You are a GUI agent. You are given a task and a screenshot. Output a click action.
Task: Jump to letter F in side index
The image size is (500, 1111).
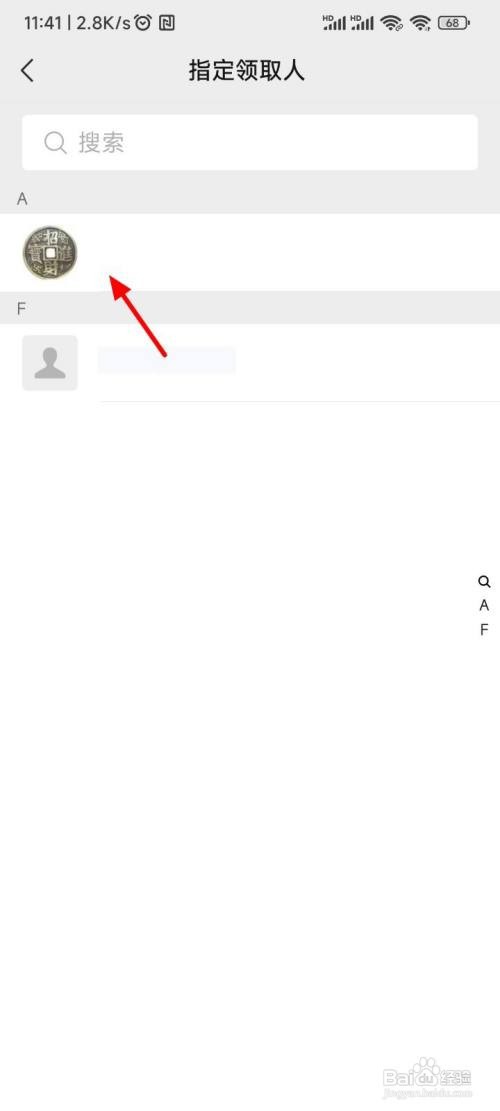coord(484,630)
